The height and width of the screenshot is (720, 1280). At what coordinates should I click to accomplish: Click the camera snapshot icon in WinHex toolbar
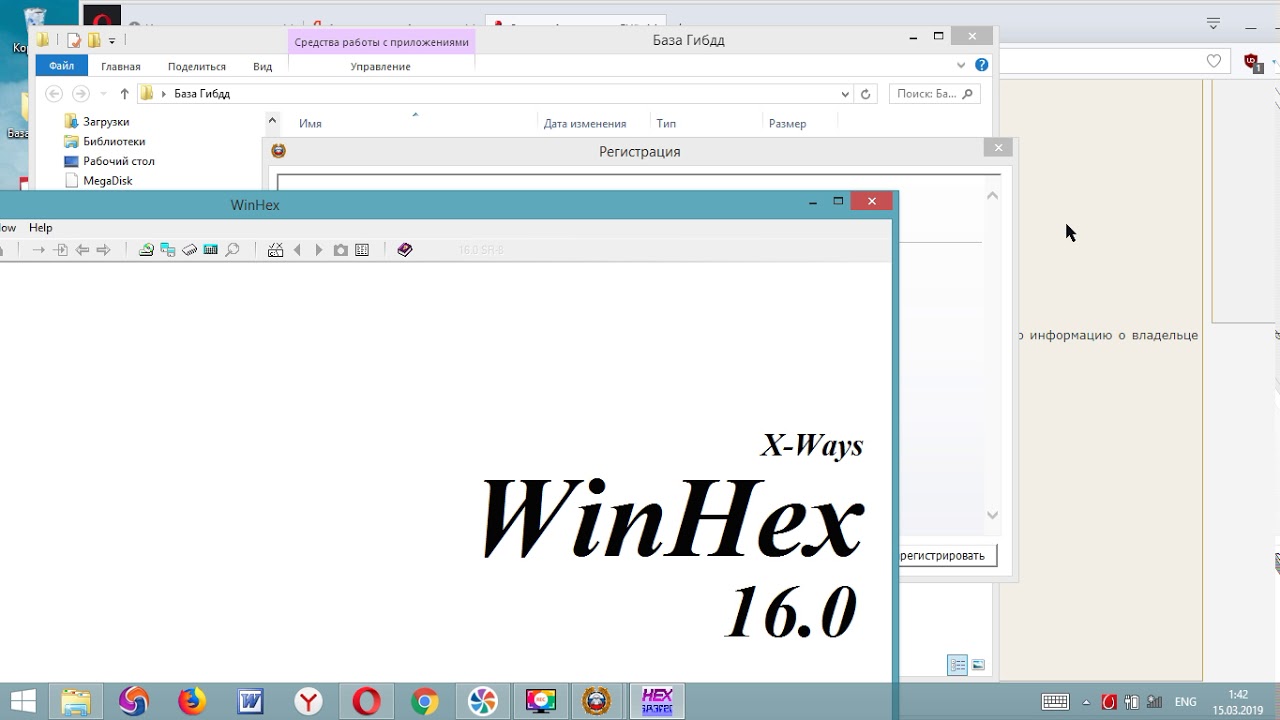[x=341, y=250]
